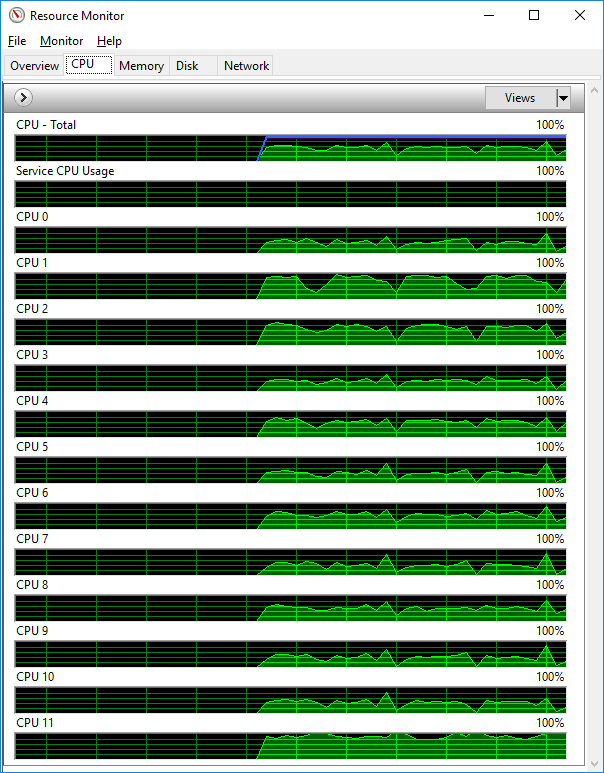Click the CPU 3 usage graph
This screenshot has height=773, width=604.
pyautogui.click(x=290, y=378)
